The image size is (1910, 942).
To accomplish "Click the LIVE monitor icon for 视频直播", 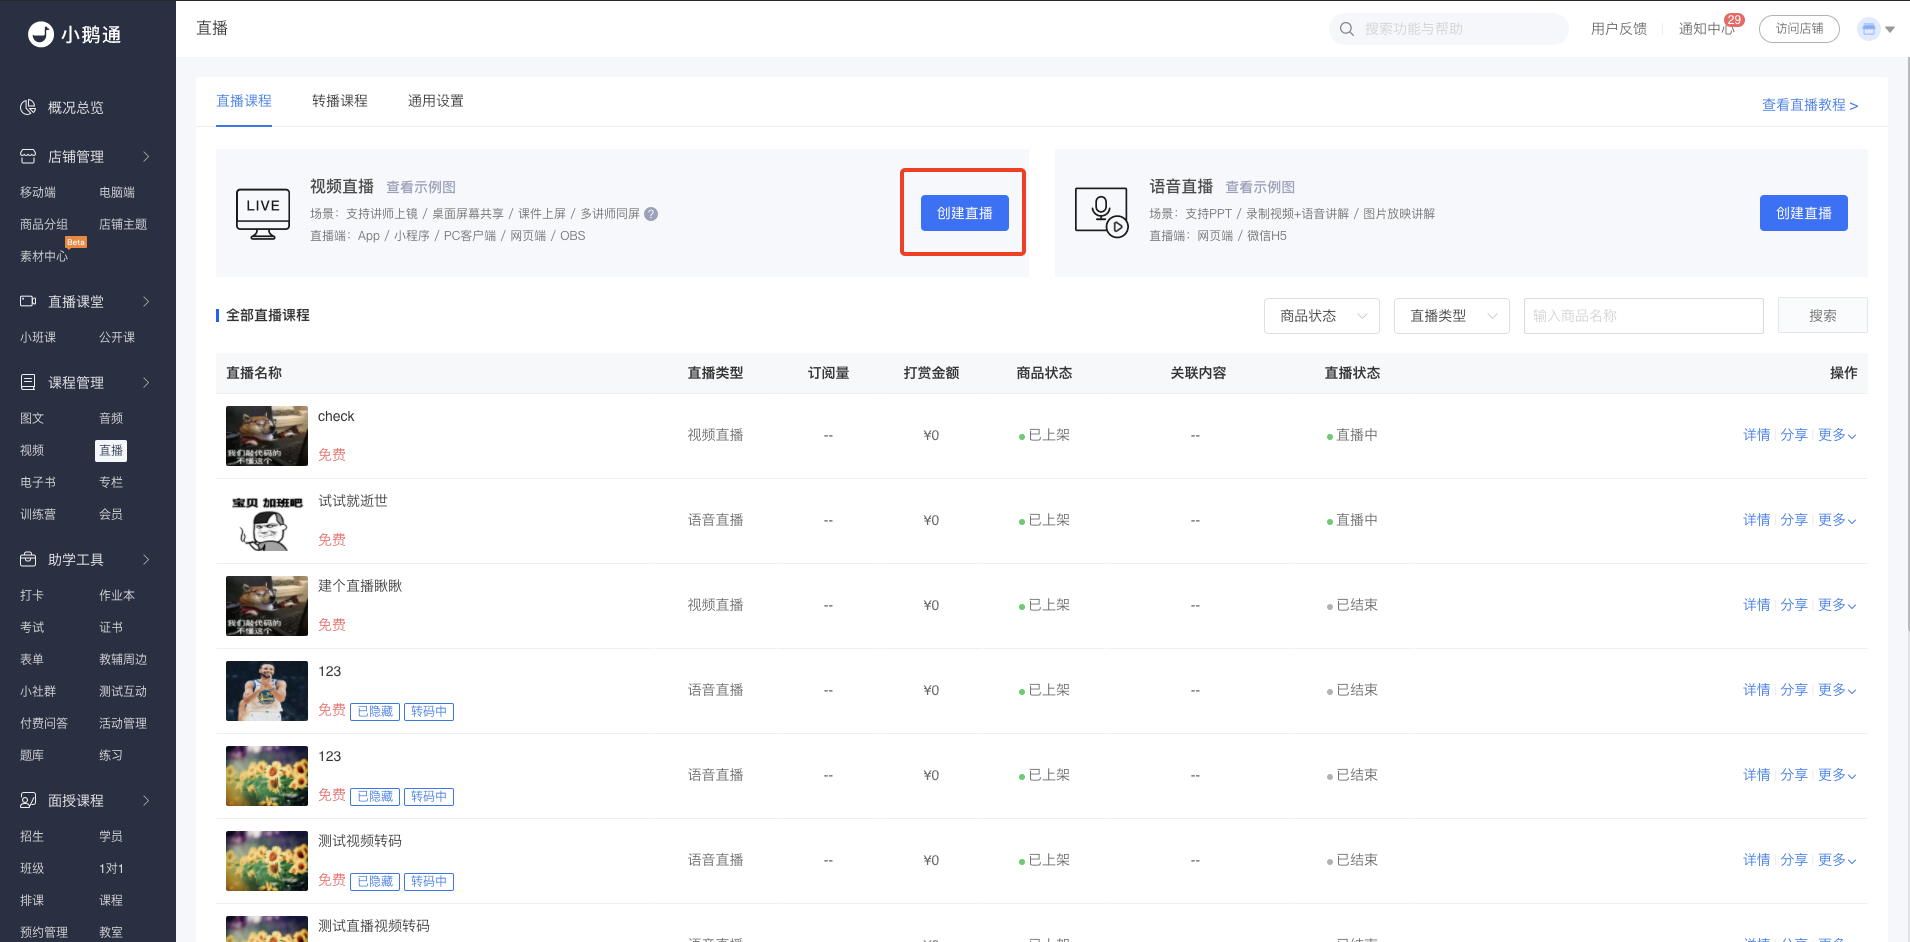I will click(x=263, y=213).
